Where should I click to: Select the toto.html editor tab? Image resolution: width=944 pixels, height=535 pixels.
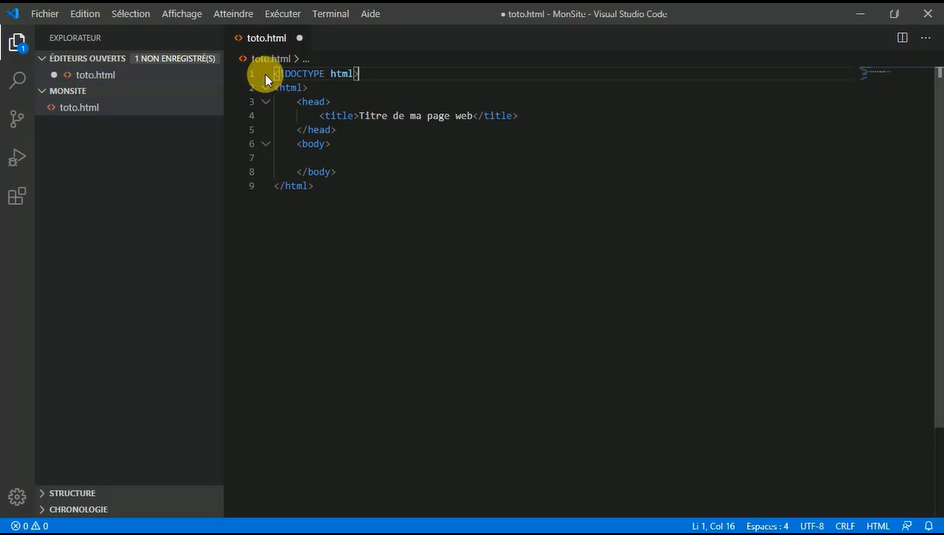[266, 38]
